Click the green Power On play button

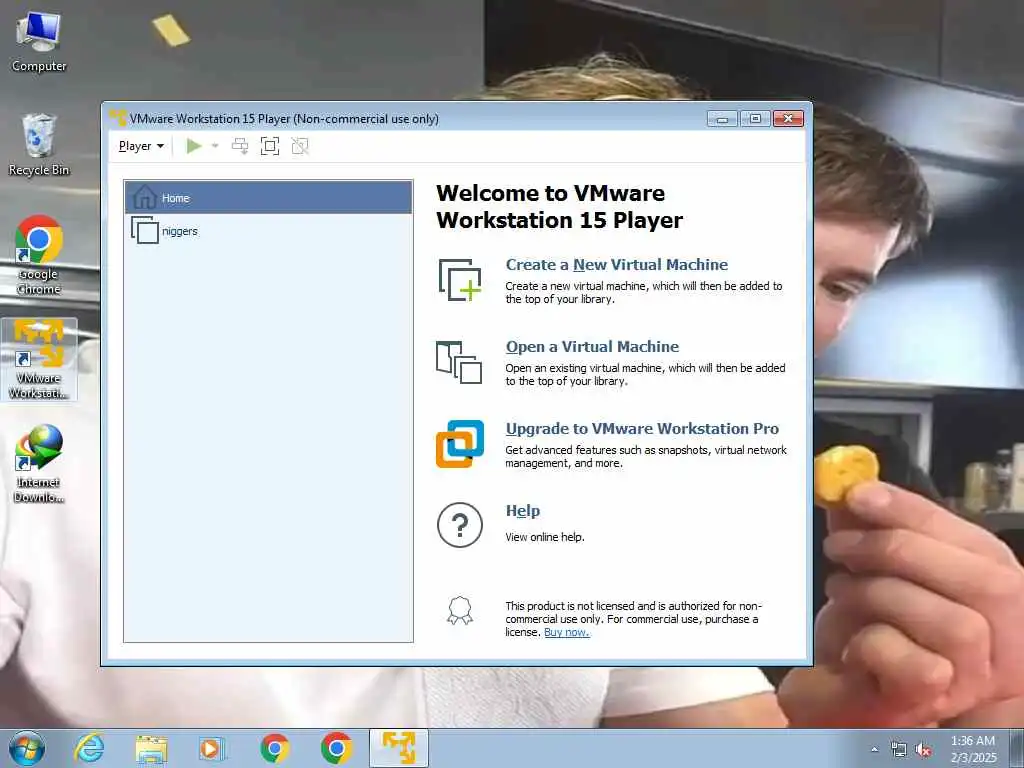[x=194, y=146]
